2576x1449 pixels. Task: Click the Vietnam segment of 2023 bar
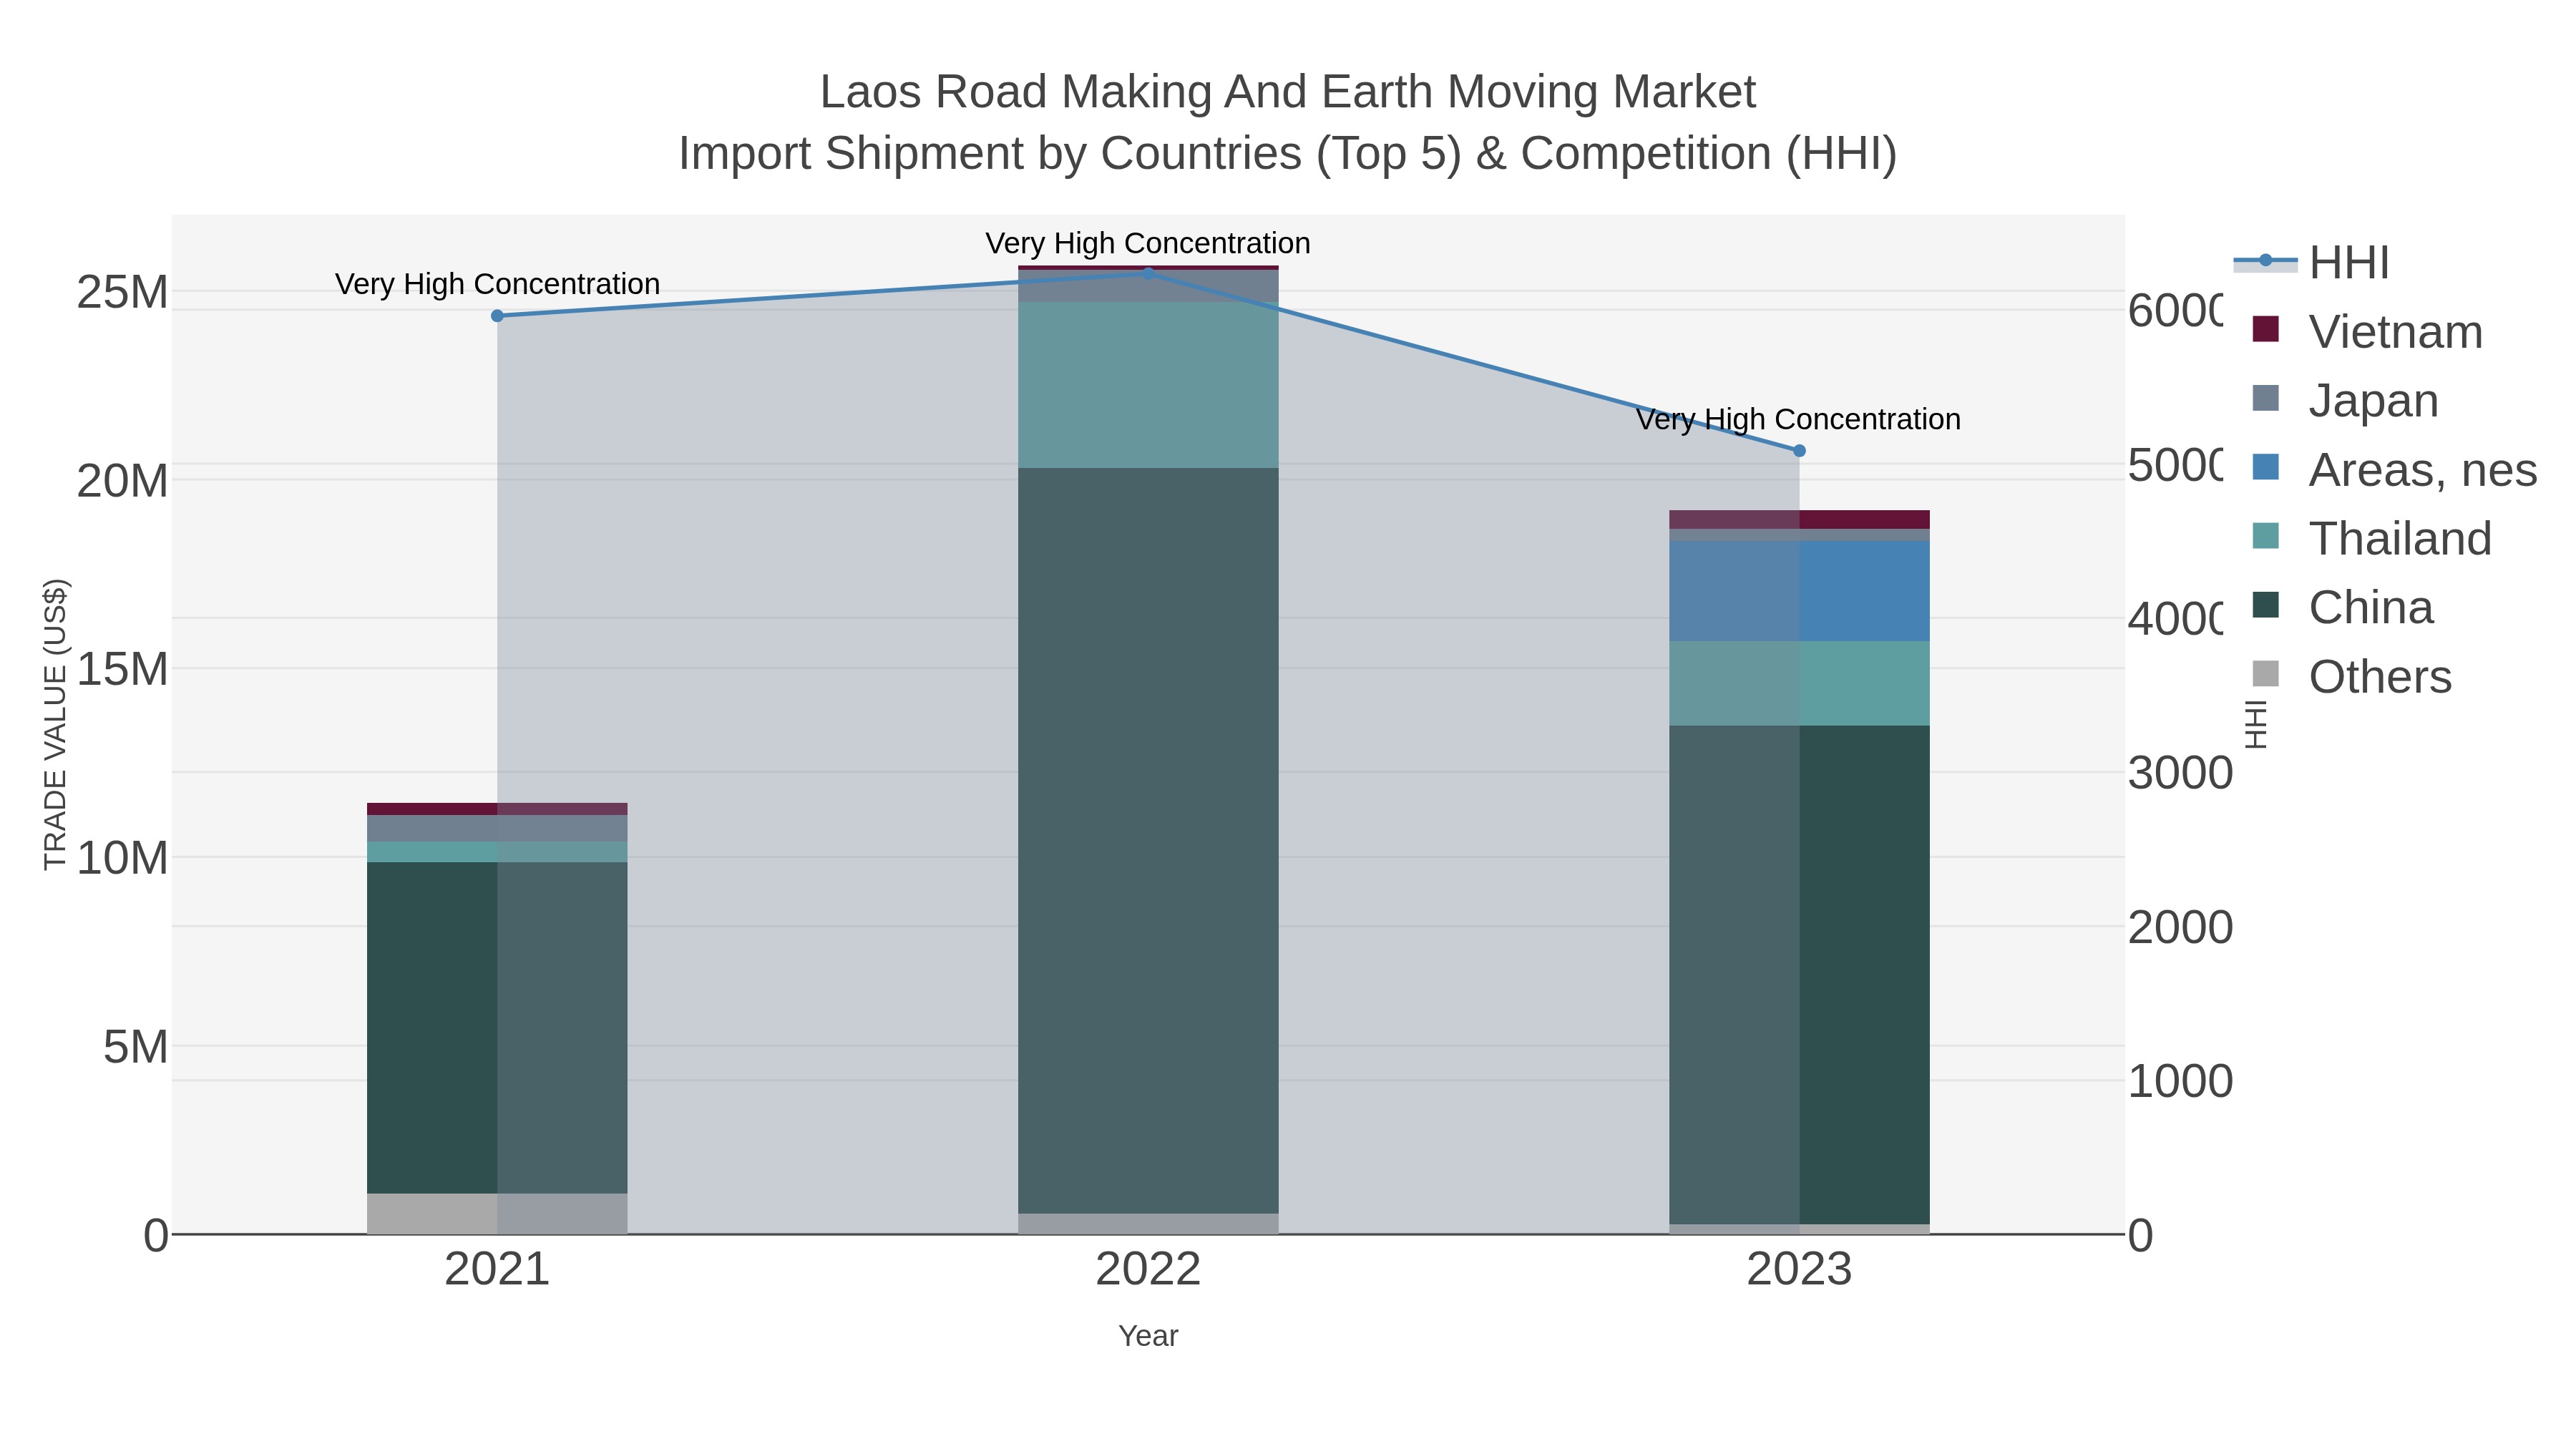(x=1799, y=519)
